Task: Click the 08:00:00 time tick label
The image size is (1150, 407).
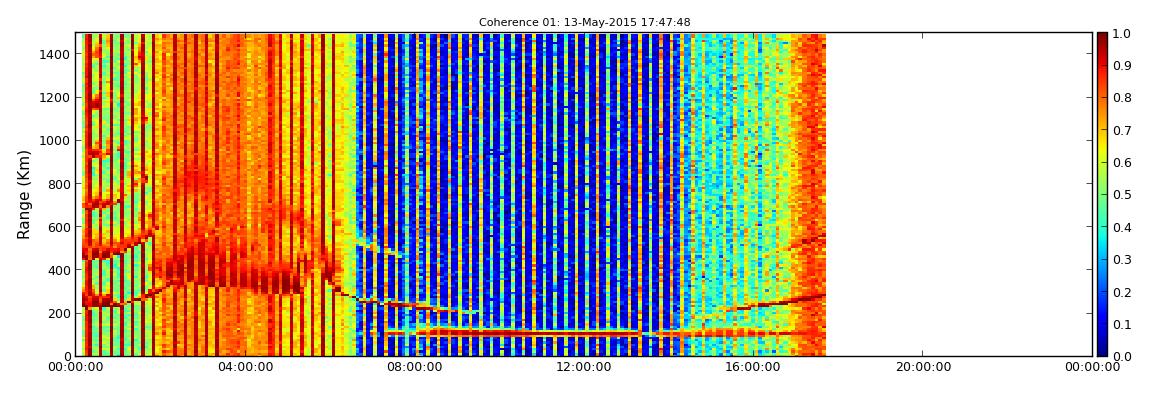Action: (415, 367)
